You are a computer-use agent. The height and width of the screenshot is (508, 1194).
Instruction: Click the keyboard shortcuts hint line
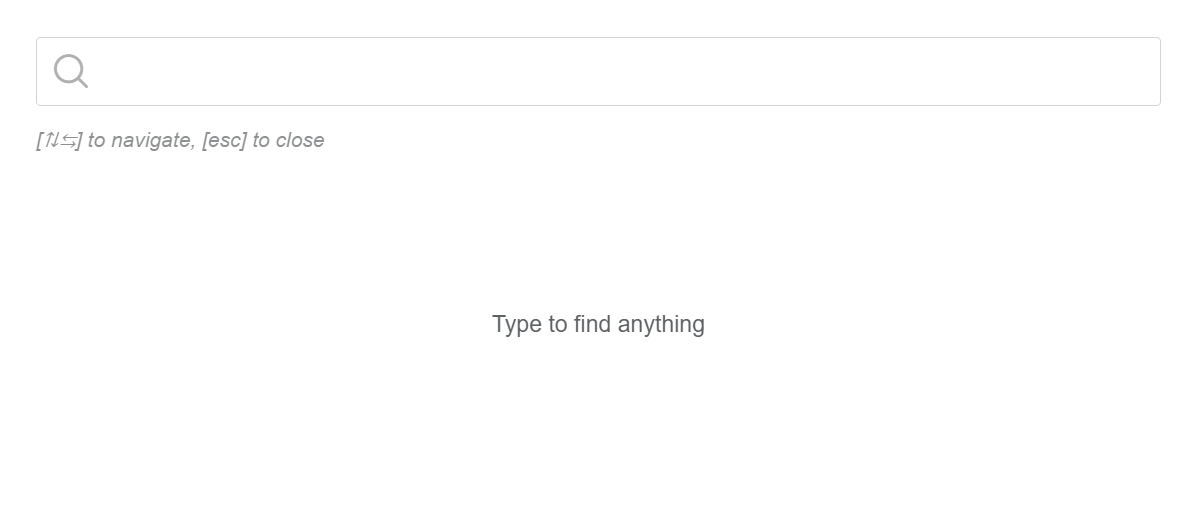180,141
